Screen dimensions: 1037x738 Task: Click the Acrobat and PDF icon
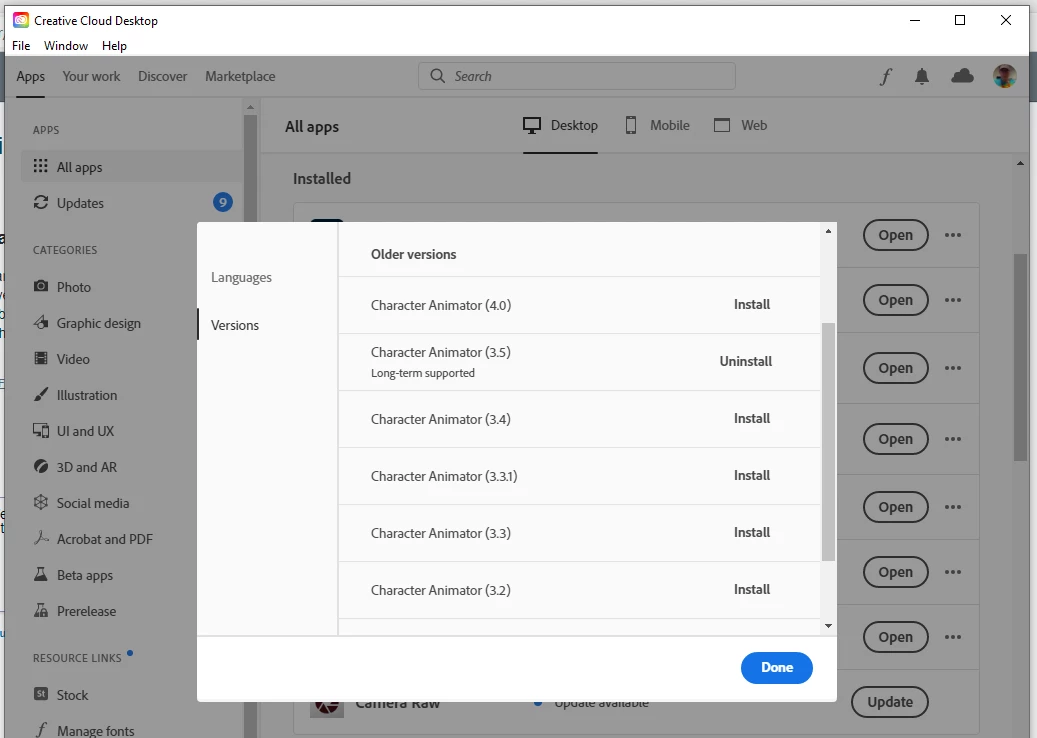(x=41, y=538)
